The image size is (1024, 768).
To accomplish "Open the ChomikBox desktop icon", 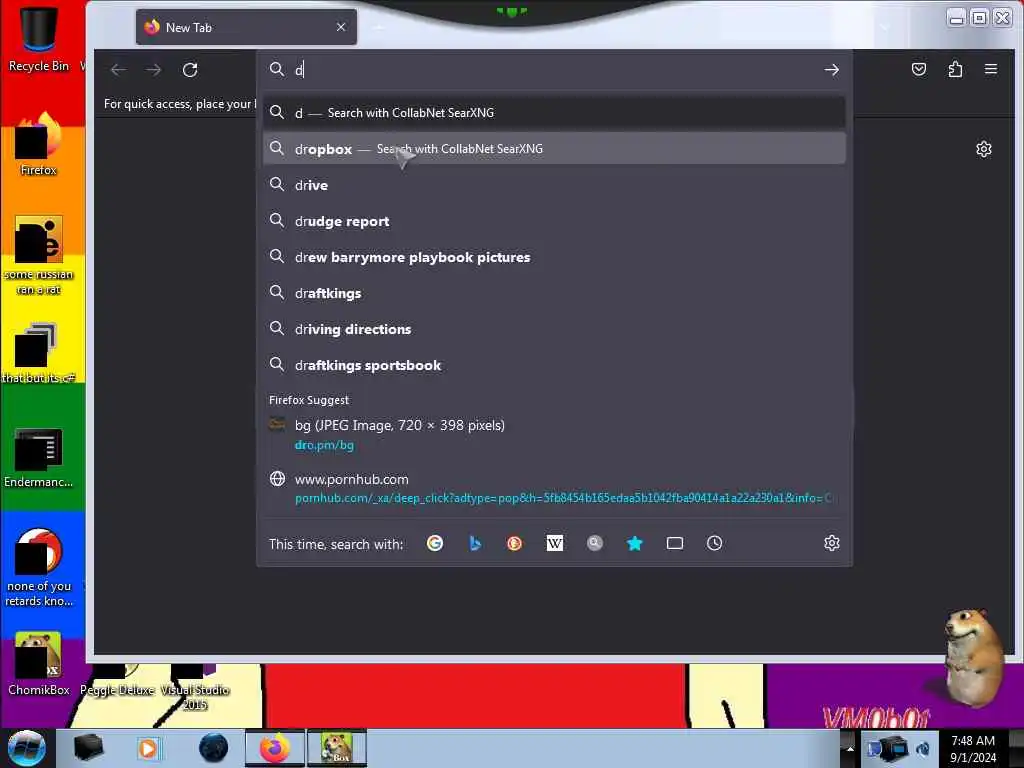I will [39, 664].
